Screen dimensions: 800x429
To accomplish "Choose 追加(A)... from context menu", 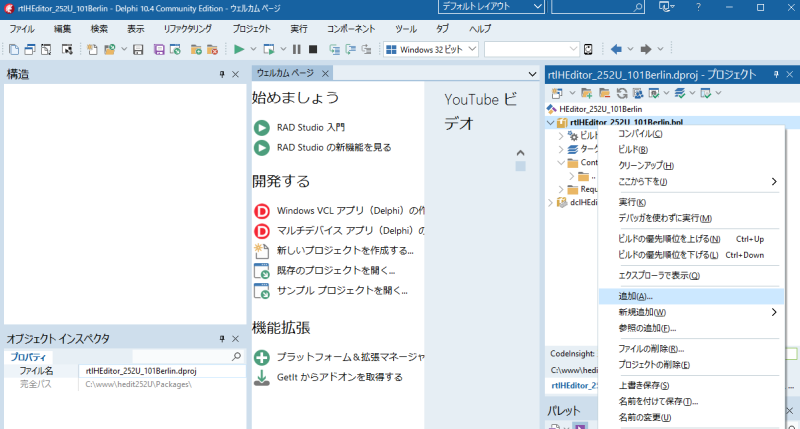I will (691, 296).
